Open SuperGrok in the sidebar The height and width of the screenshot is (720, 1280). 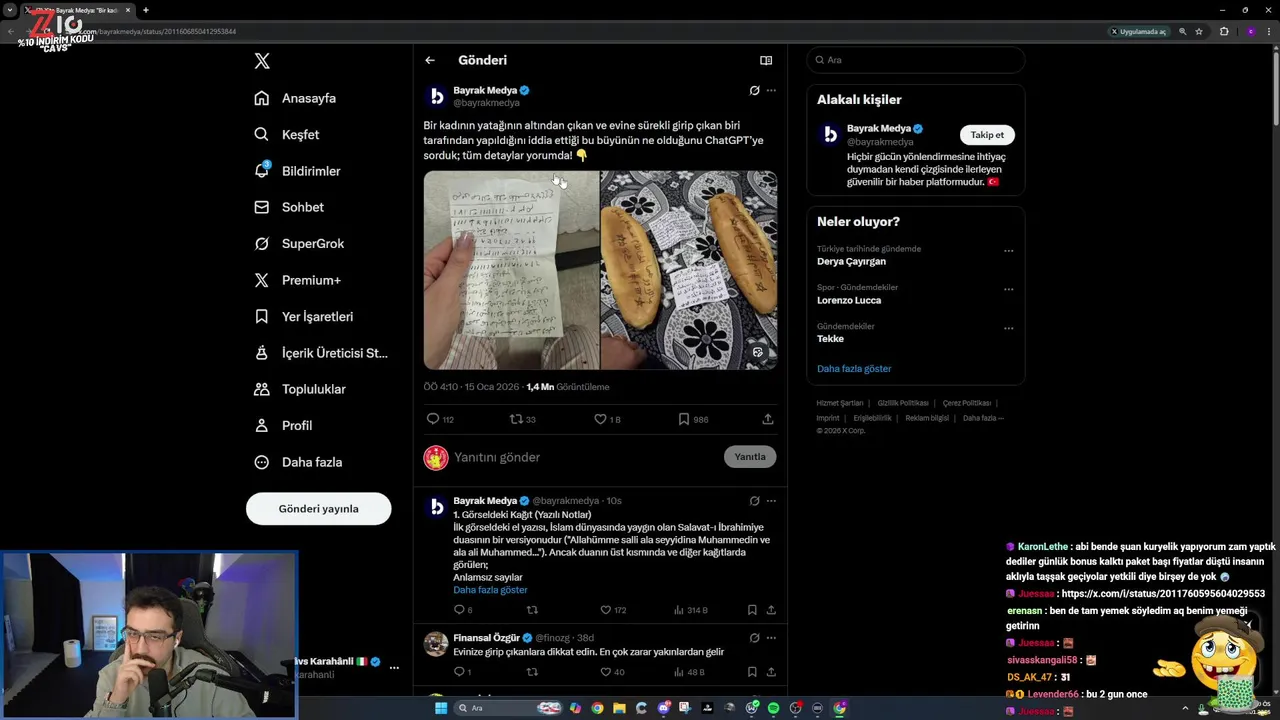coord(299,243)
